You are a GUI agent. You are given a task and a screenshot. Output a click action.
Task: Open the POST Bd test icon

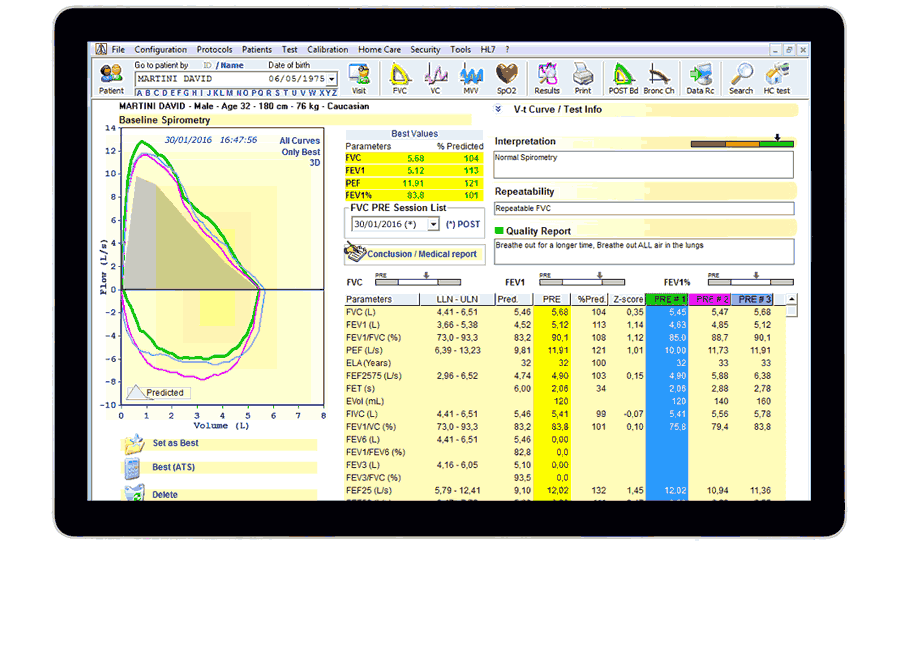(x=623, y=77)
